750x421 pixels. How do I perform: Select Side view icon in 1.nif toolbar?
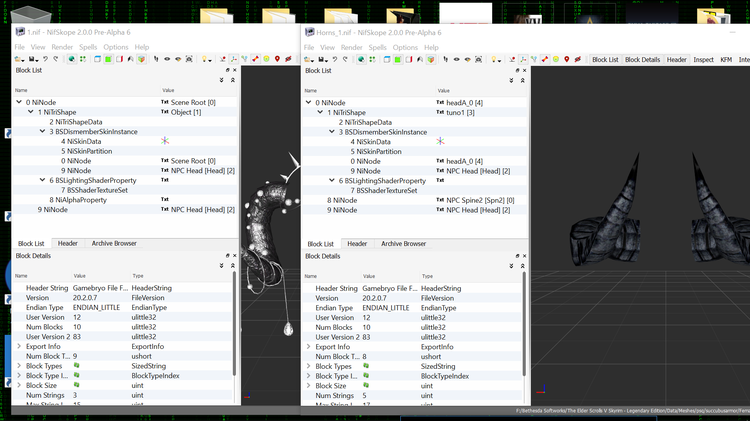click(120, 59)
